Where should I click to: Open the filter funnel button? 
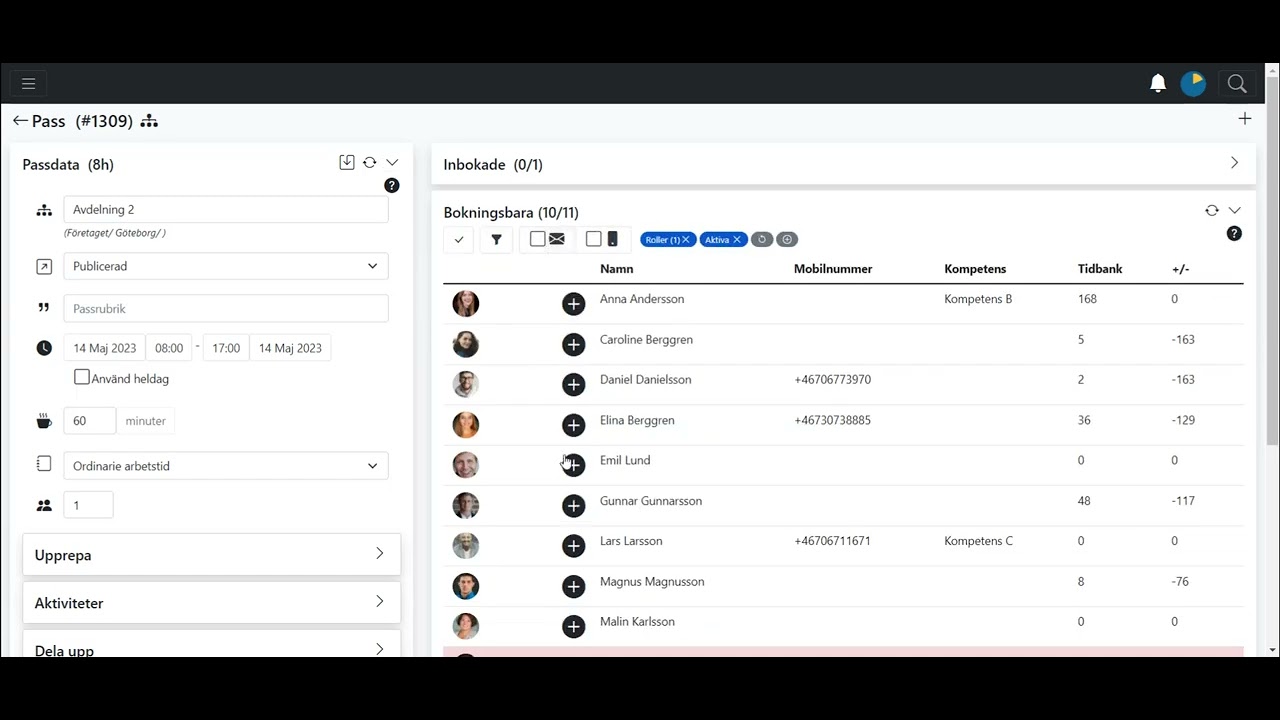(x=496, y=239)
